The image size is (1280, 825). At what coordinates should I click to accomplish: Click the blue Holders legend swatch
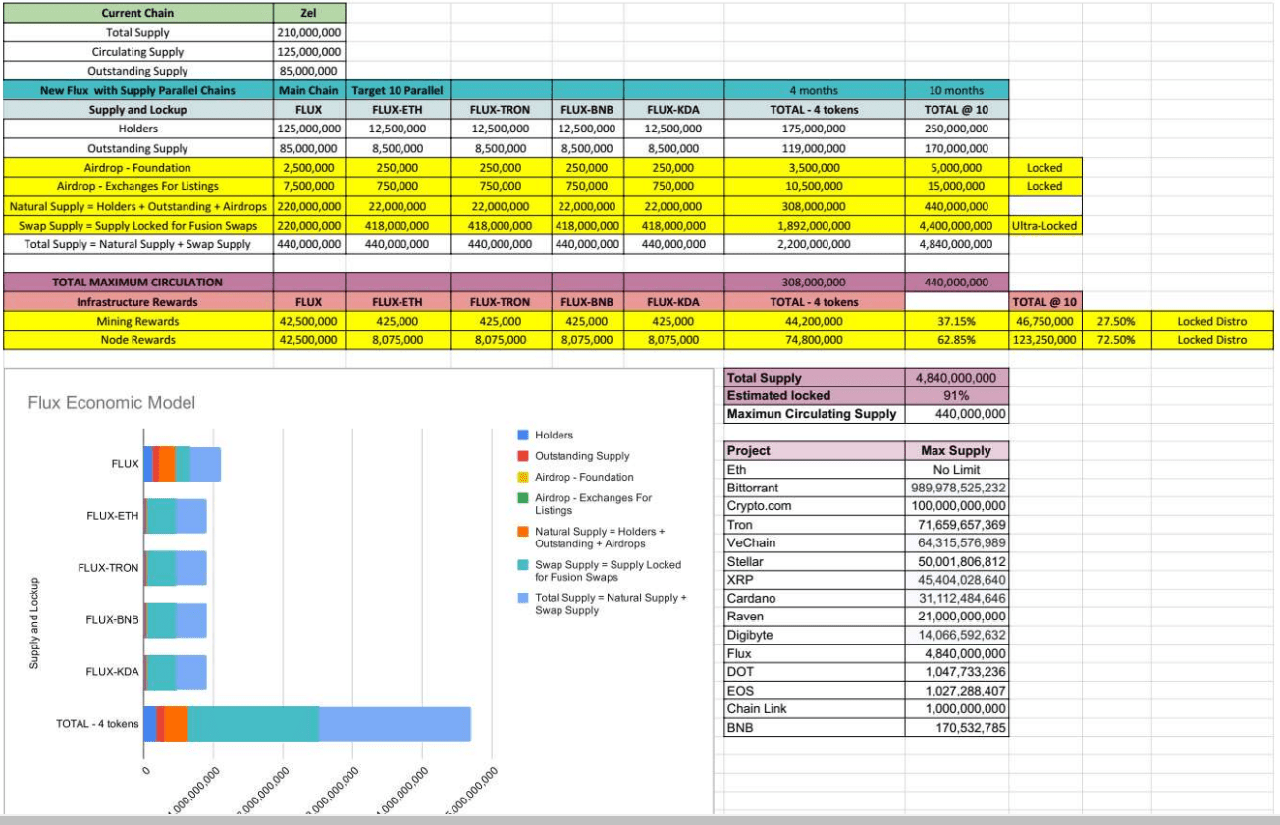(522, 435)
